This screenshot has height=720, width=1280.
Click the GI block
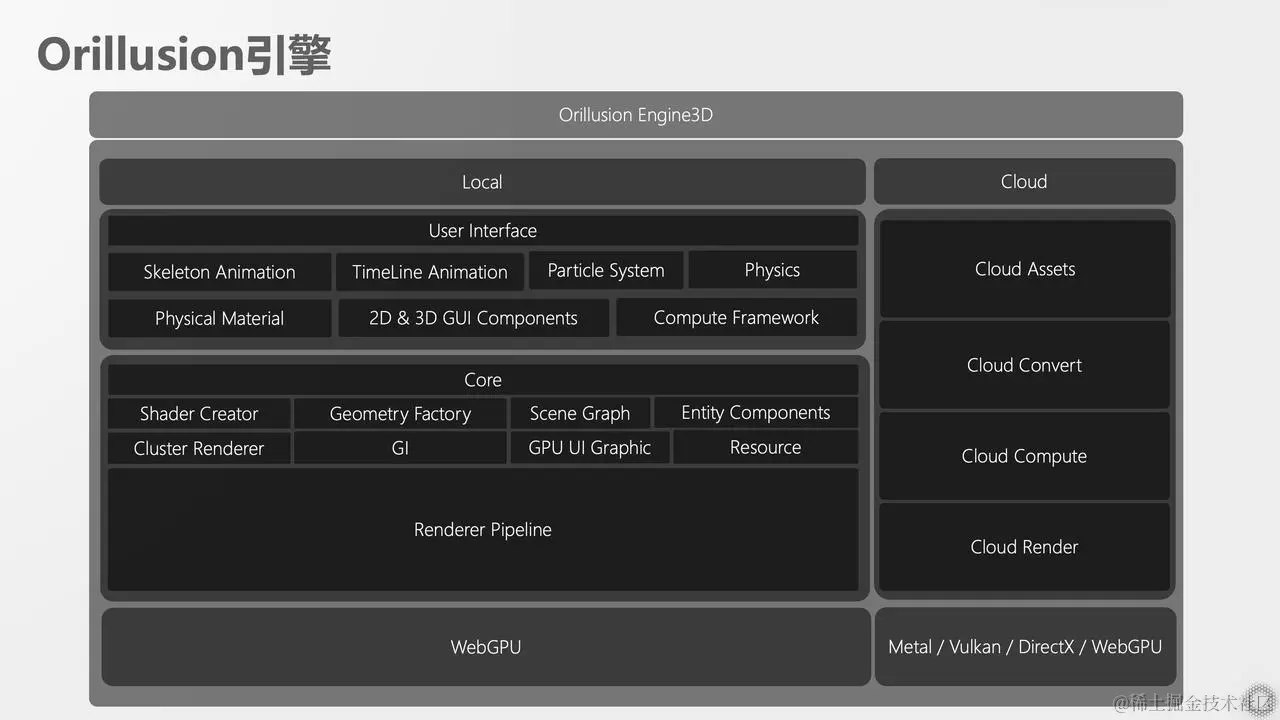coord(400,448)
